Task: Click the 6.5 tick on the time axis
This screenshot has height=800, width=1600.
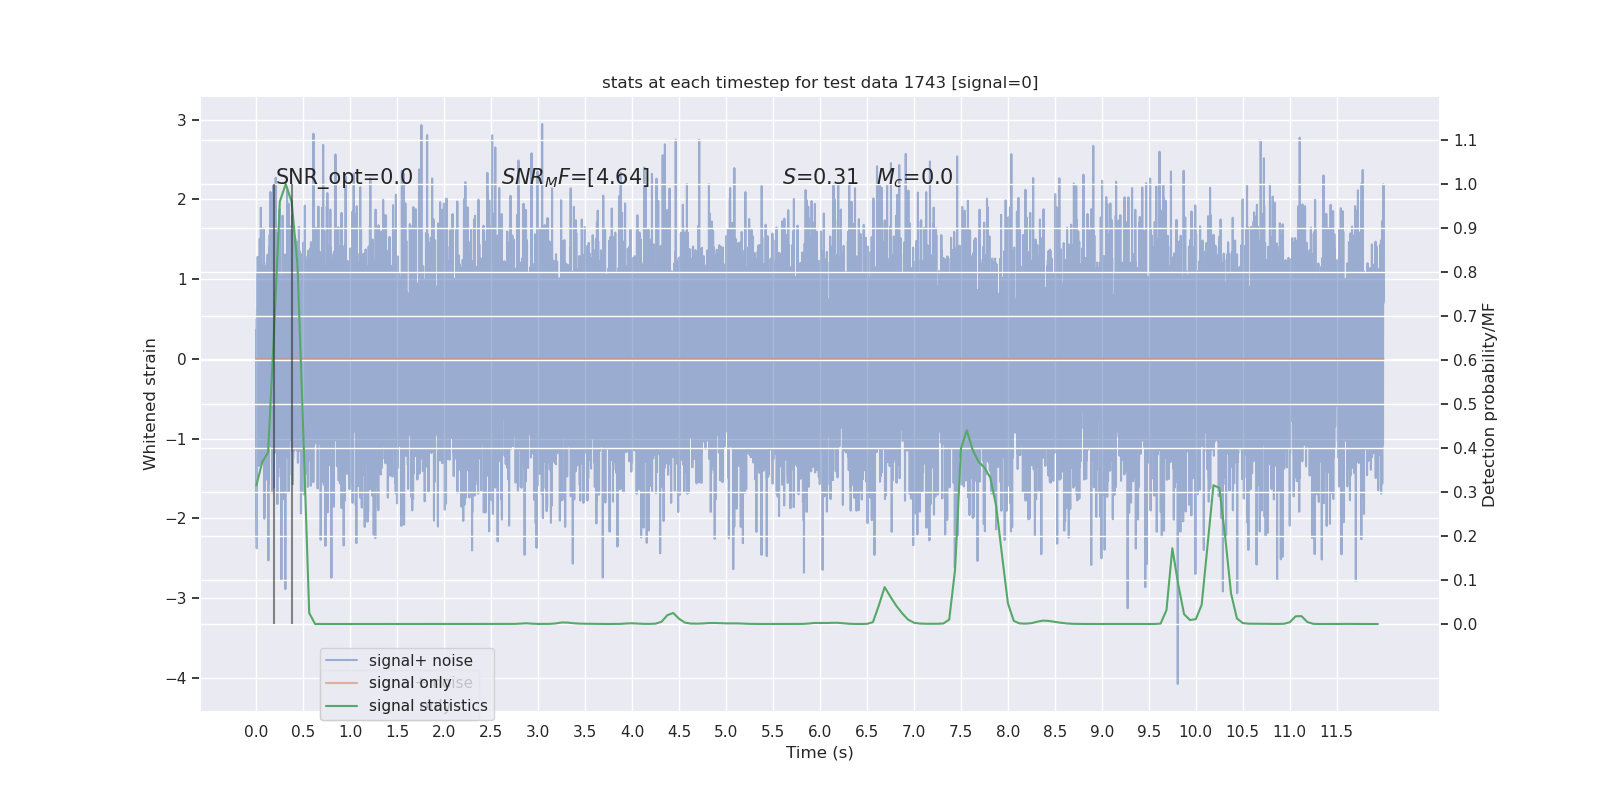Action: 867,732
